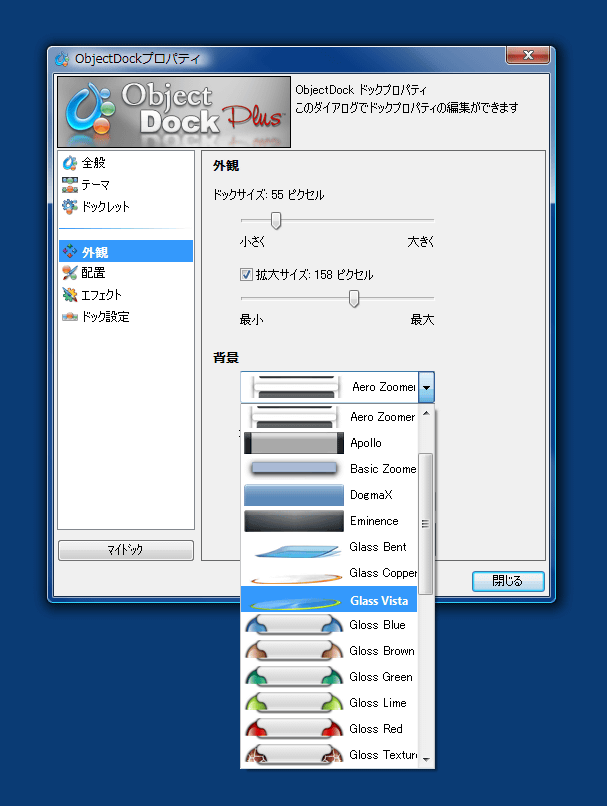Select the 外観 text in sidebar
This screenshot has width=607, height=806.
click(95, 252)
